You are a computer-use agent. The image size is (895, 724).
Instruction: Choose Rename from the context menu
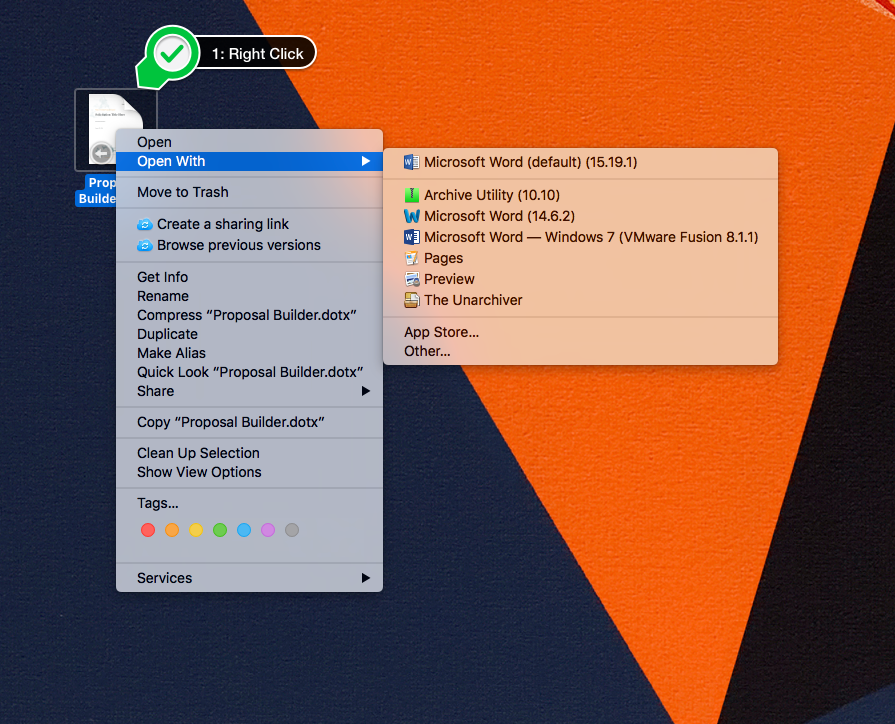click(249, 296)
